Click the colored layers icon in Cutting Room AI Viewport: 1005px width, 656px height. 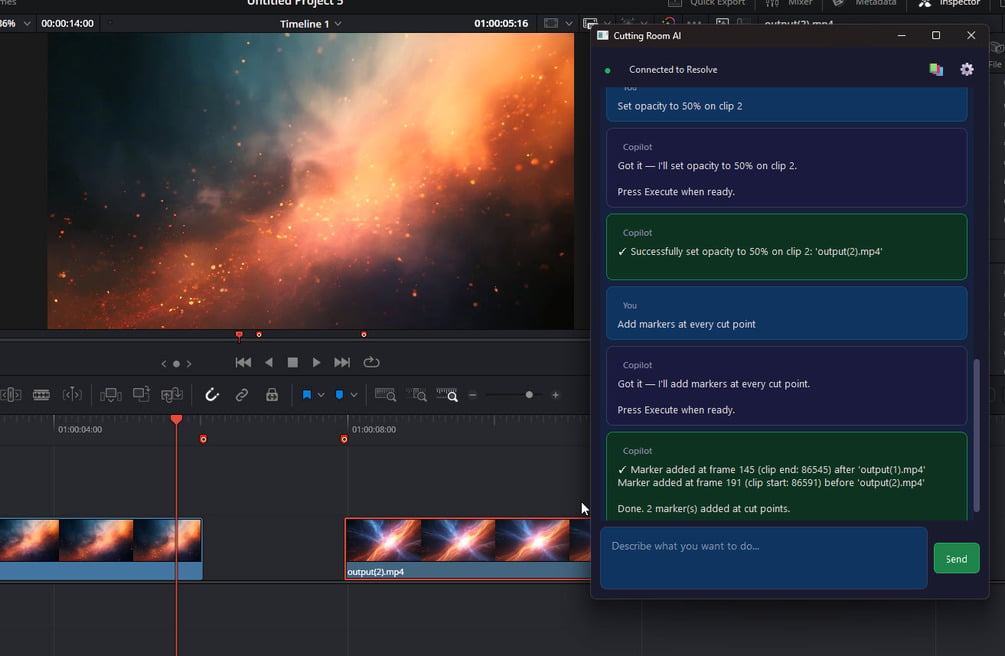pos(936,69)
